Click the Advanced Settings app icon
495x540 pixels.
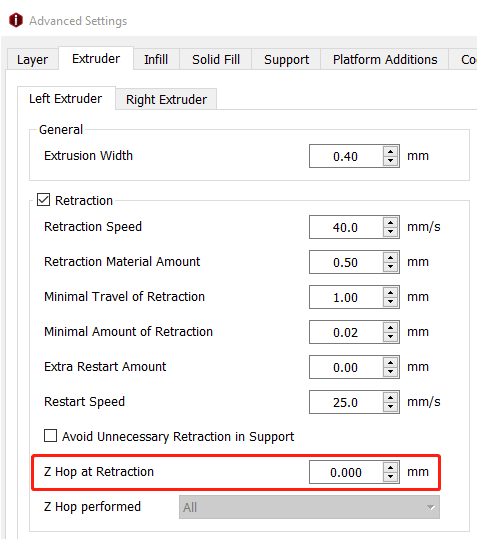[x=16, y=20]
